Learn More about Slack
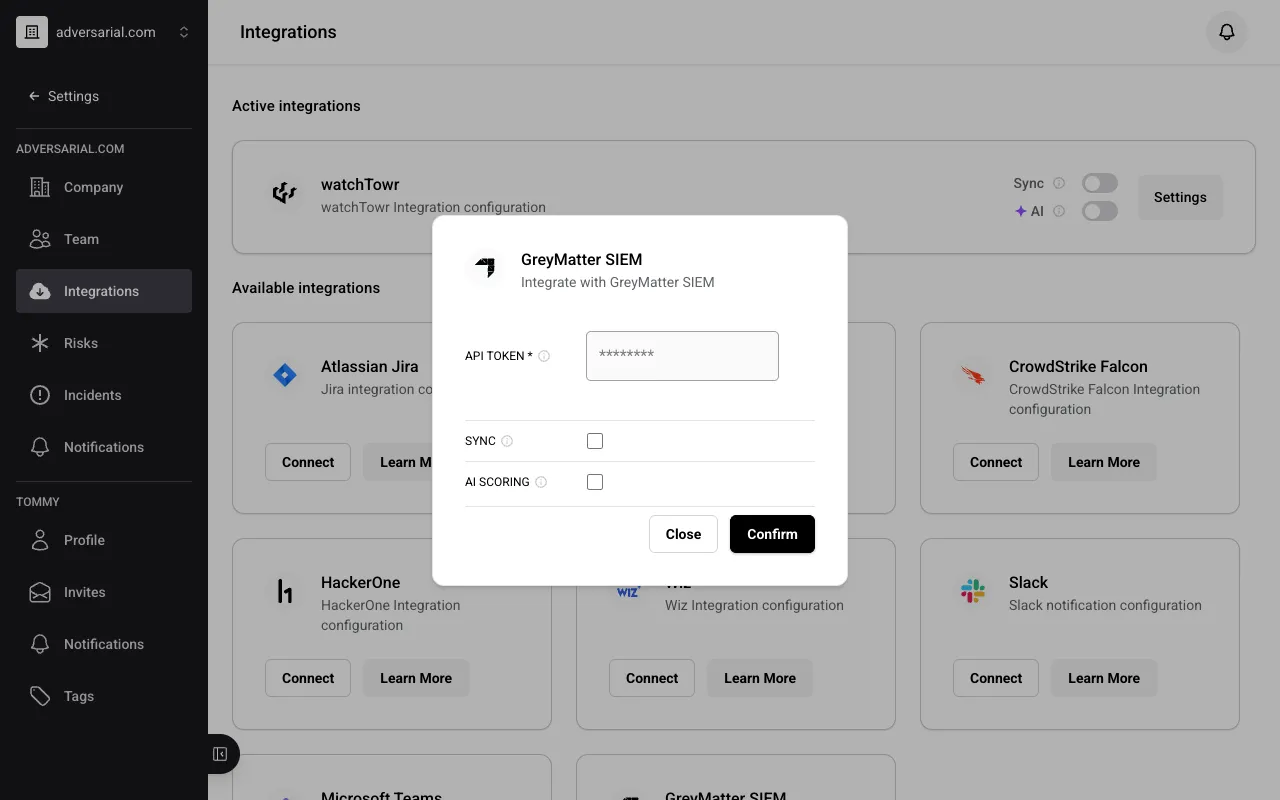Screen dimensions: 1280x800 point(1104,678)
